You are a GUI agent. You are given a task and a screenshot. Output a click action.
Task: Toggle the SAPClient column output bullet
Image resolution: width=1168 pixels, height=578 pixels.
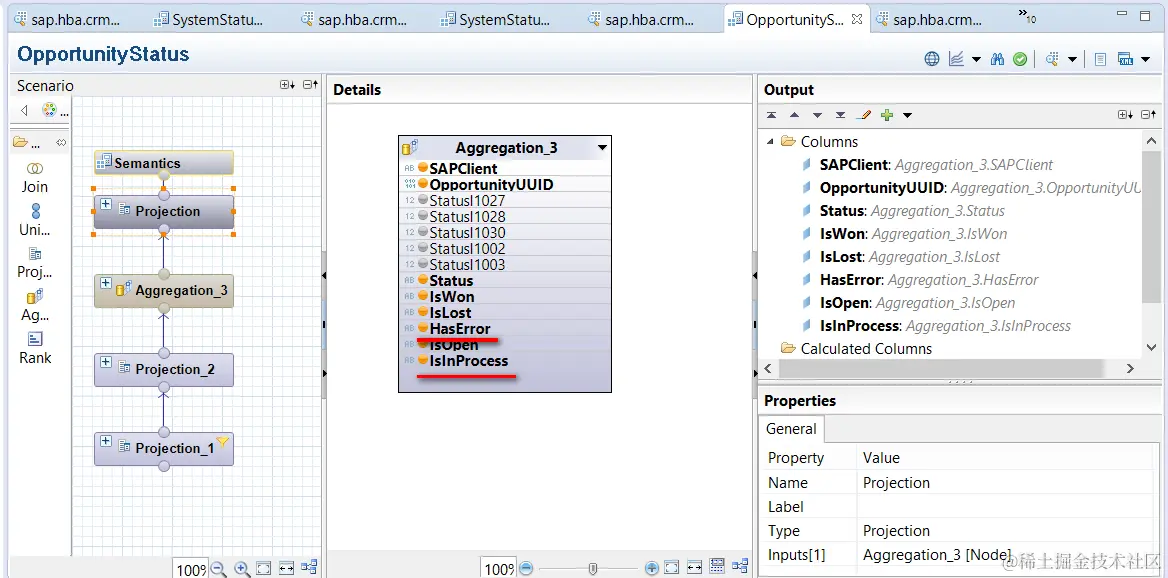(422, 168)
